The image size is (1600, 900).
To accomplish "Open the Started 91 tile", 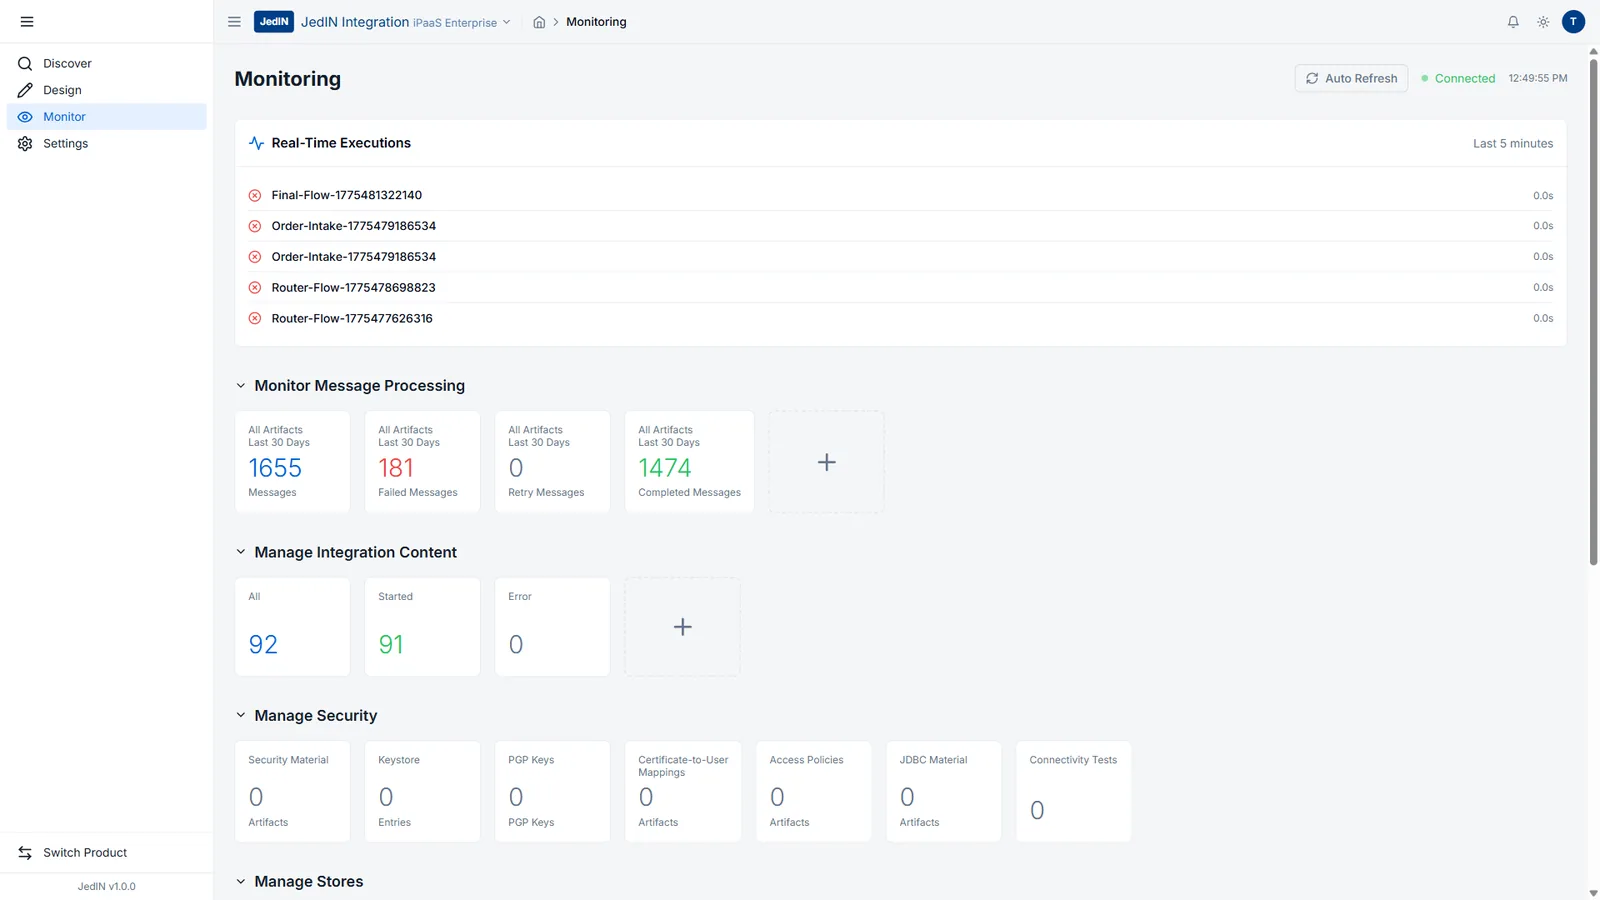I will pos(422,627).
